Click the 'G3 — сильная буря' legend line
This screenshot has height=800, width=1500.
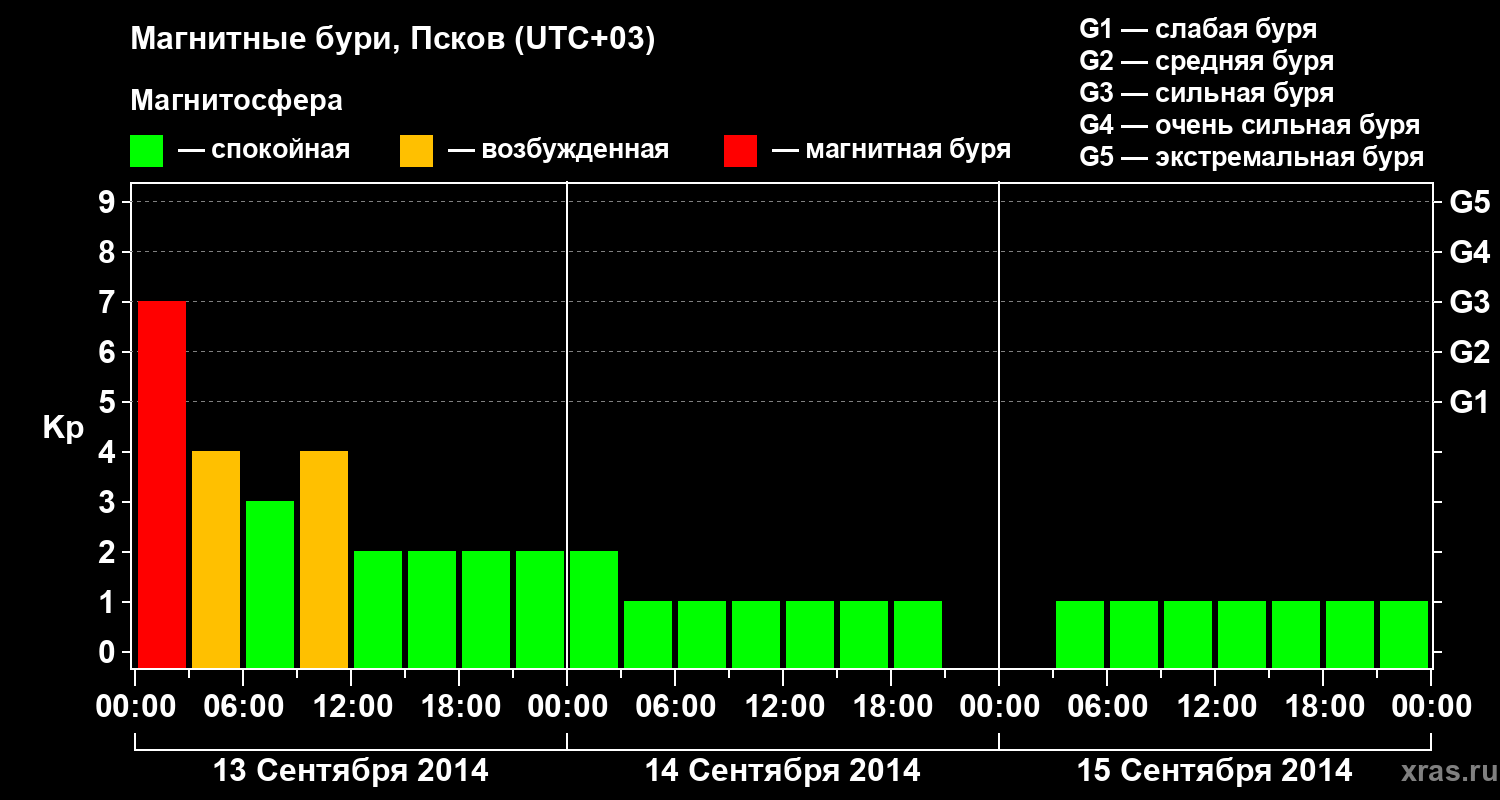pos(1207,93)
